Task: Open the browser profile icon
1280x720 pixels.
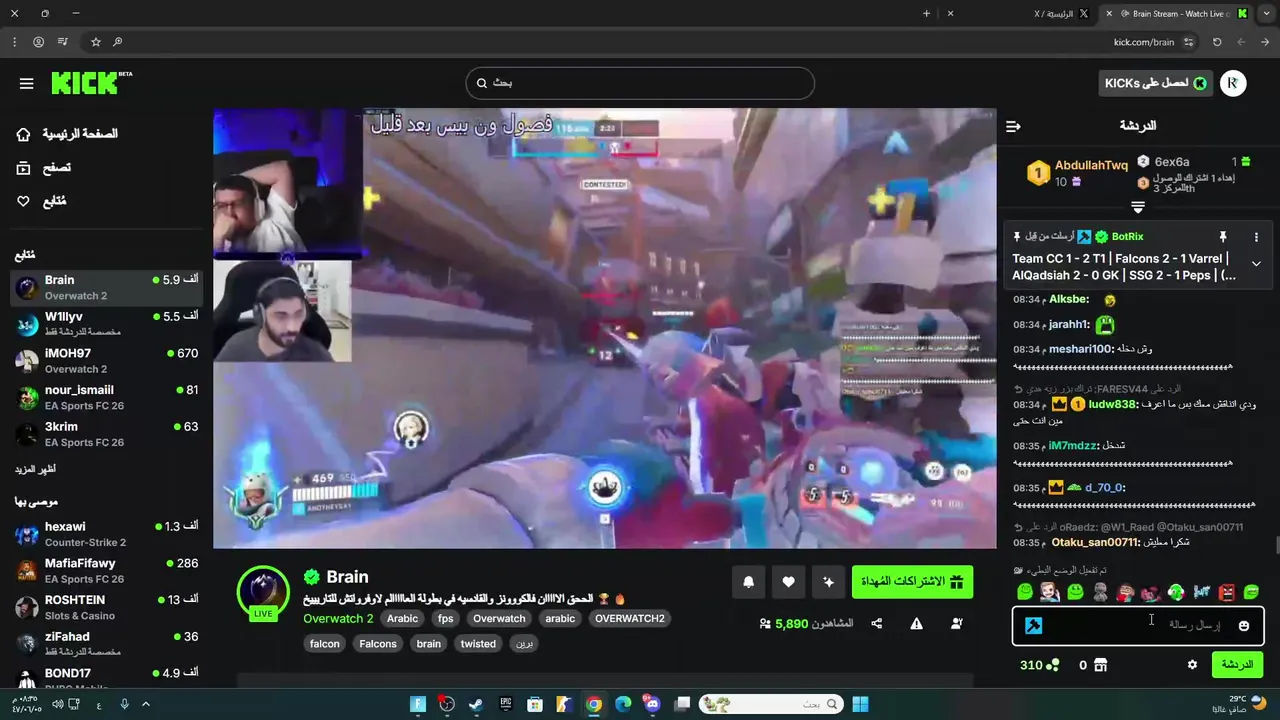Action: click(x=38, y=42)
